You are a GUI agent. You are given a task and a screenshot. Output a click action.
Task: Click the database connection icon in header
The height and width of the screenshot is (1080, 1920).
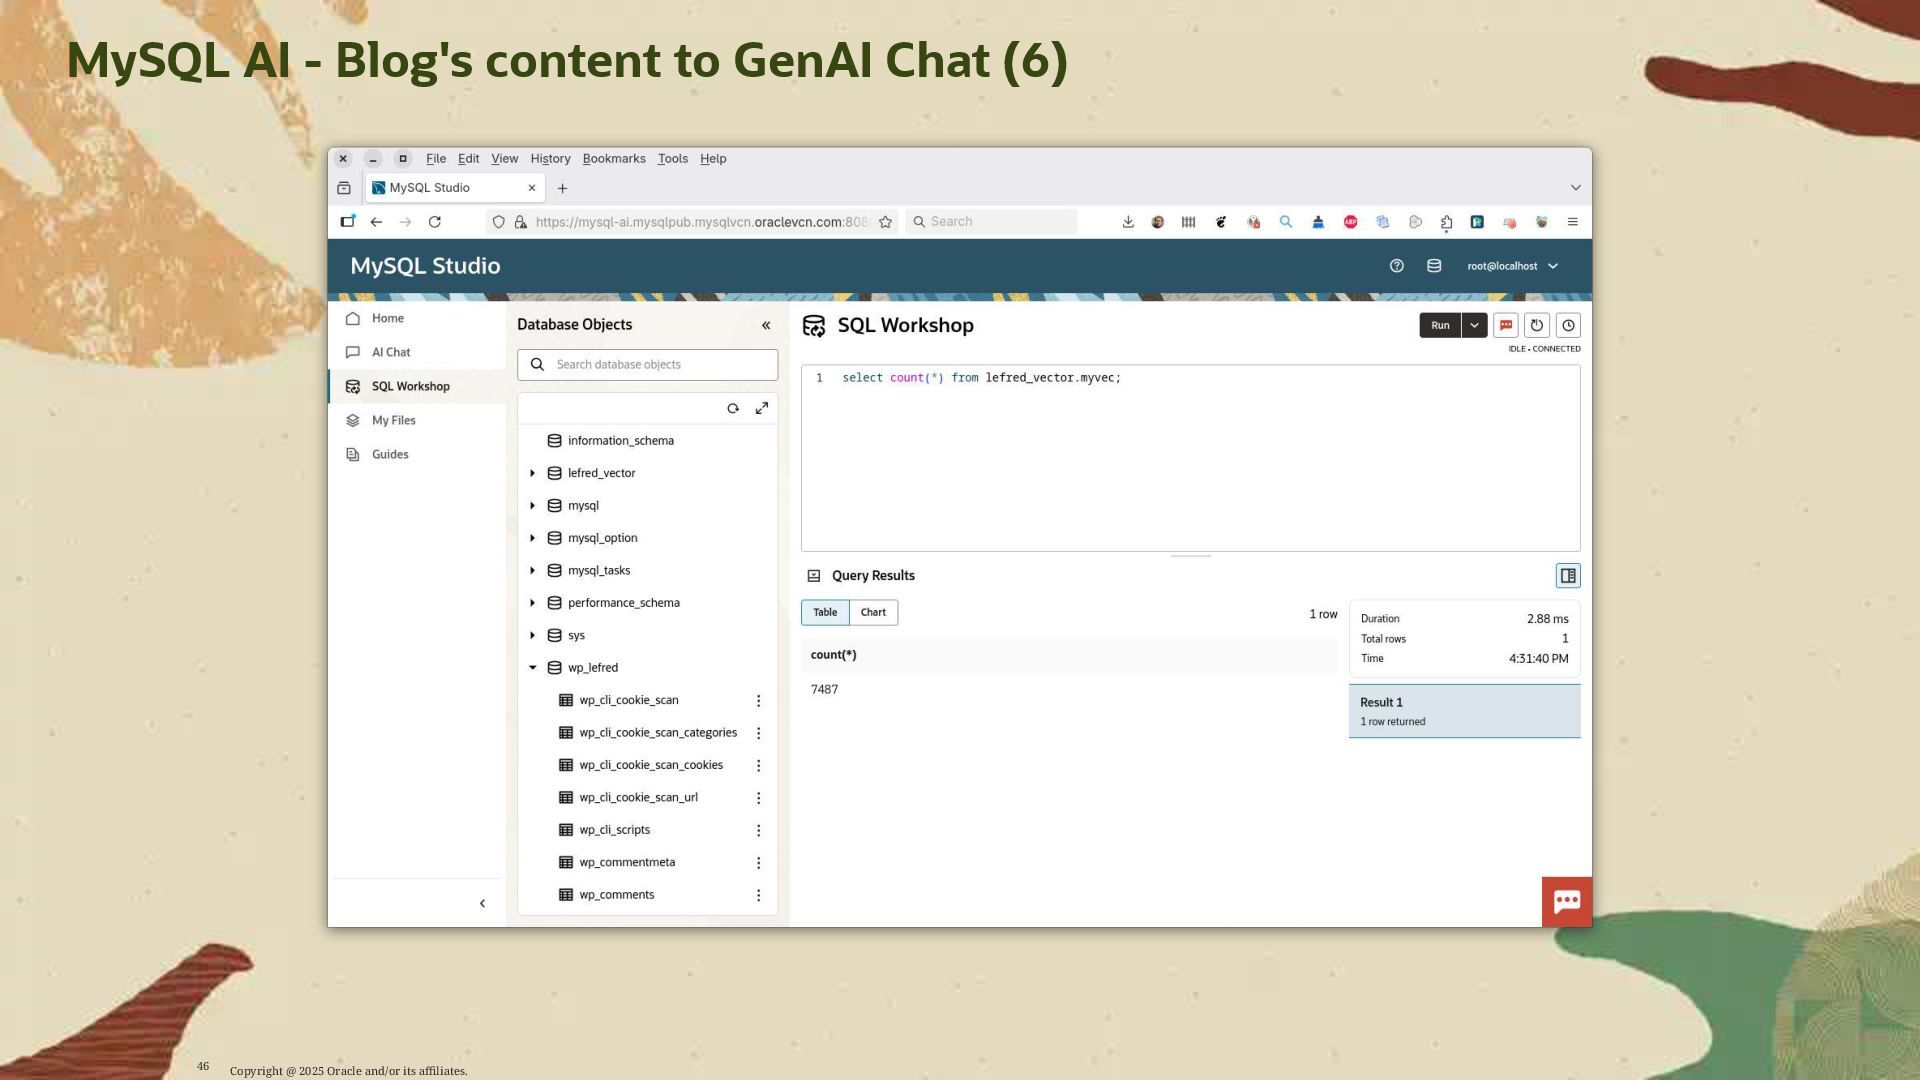tap(1434, 266)
